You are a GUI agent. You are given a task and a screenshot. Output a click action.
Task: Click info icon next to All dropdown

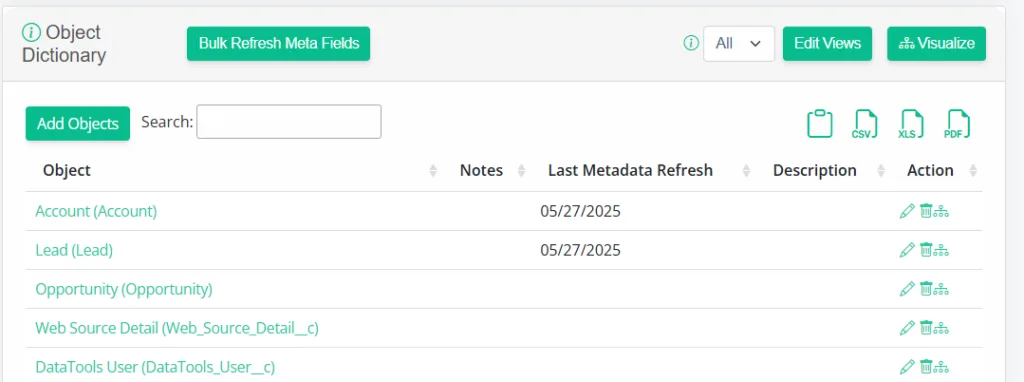pos(691,43)
